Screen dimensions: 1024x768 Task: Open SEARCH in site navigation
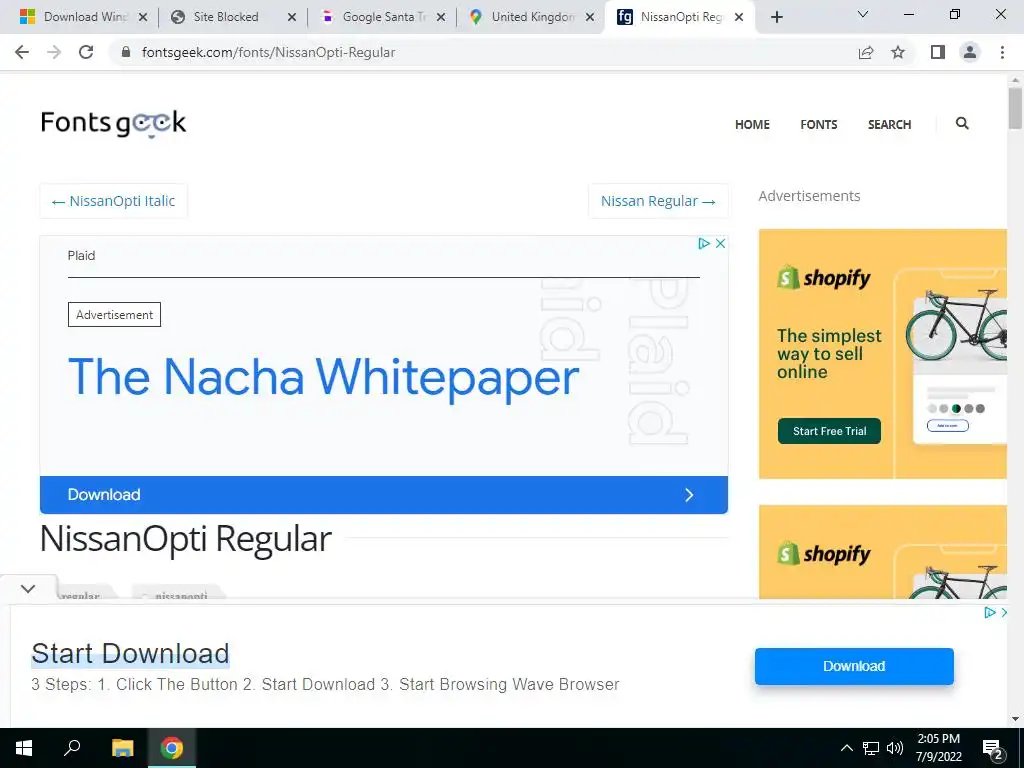click(x=889, y=124)
